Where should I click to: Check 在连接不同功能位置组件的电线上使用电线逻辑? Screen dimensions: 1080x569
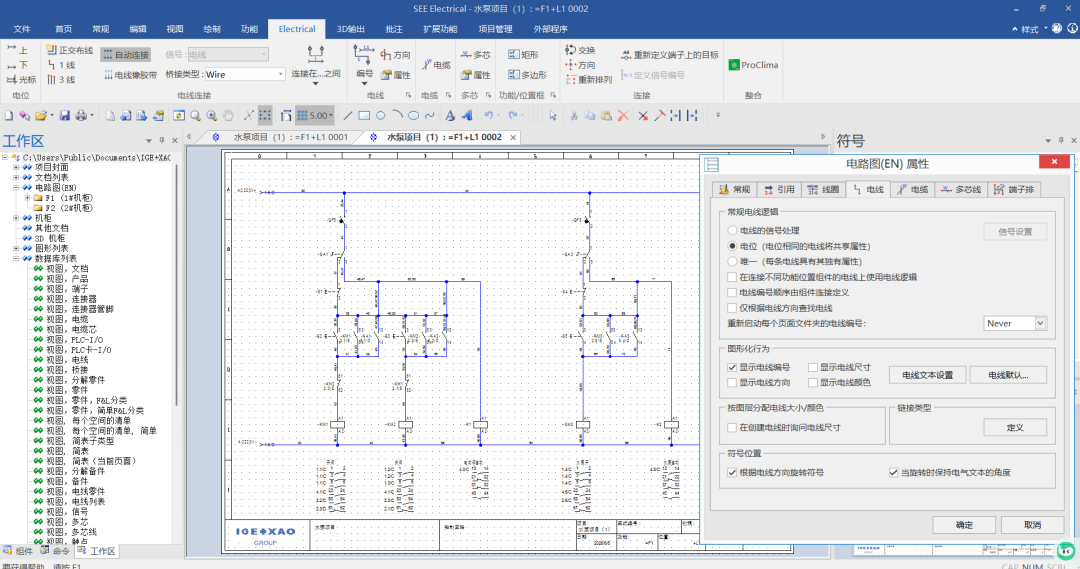(x=822, y=277)
